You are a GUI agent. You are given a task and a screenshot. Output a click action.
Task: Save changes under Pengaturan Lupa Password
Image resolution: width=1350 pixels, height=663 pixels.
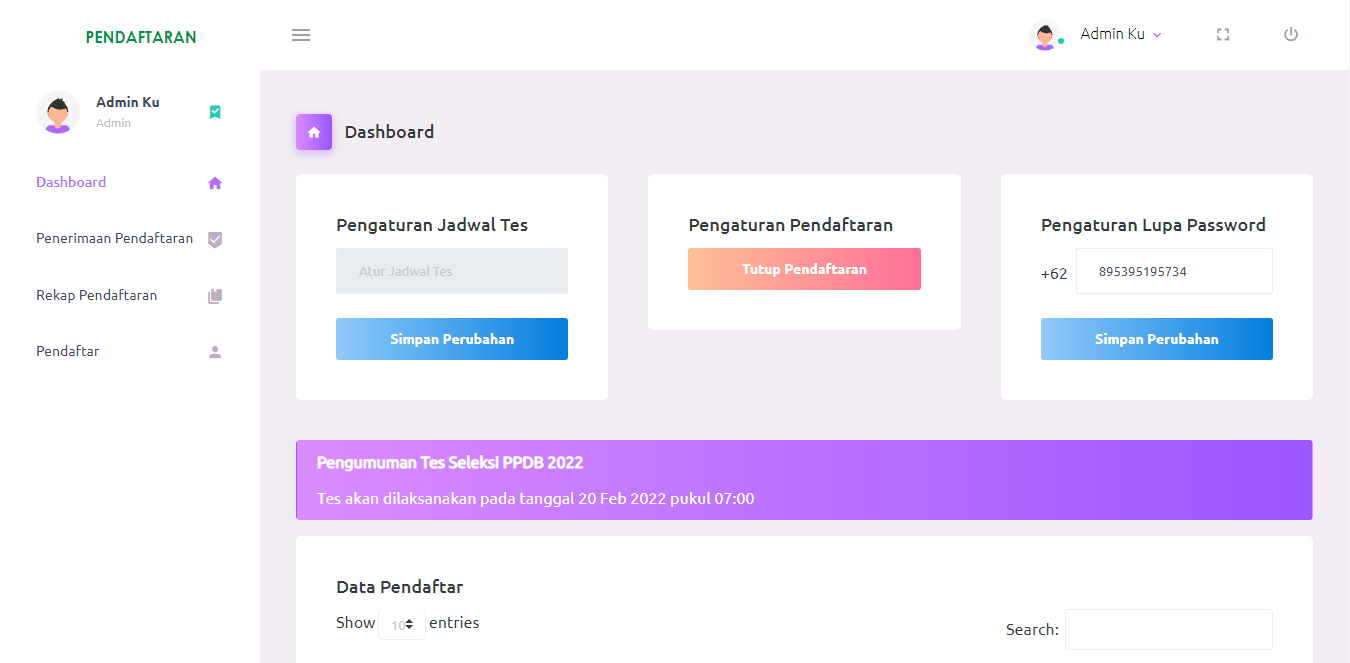tap(1156, 339)
